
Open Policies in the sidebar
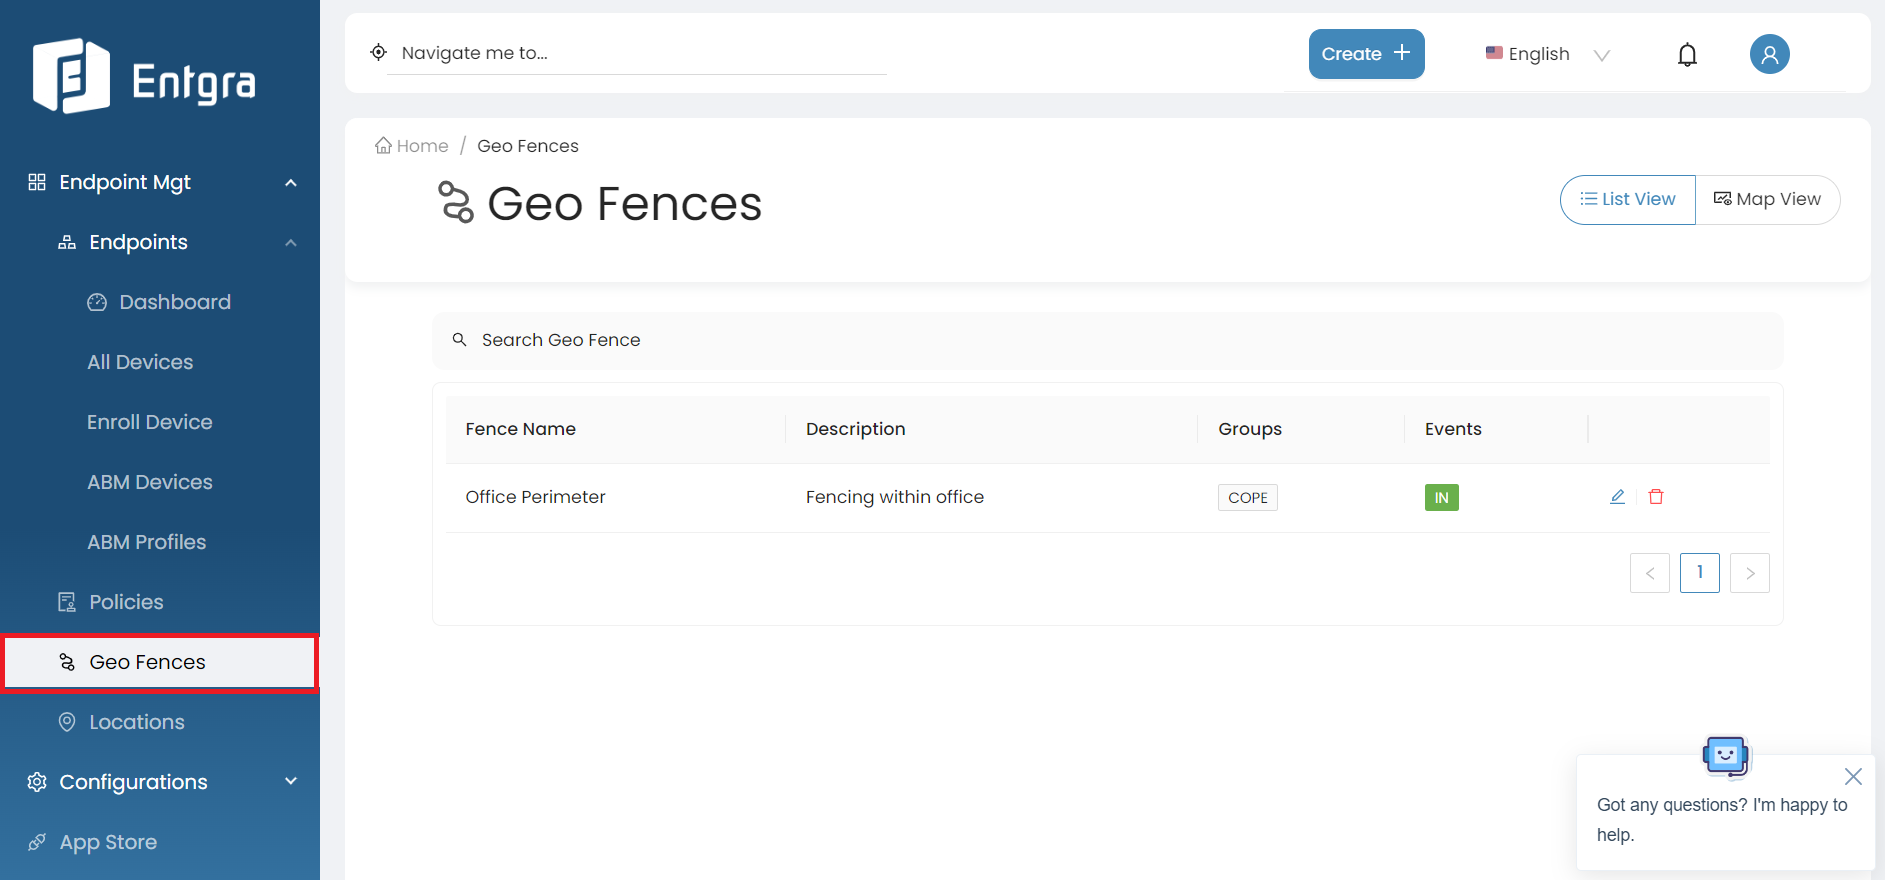click(126, 602)
